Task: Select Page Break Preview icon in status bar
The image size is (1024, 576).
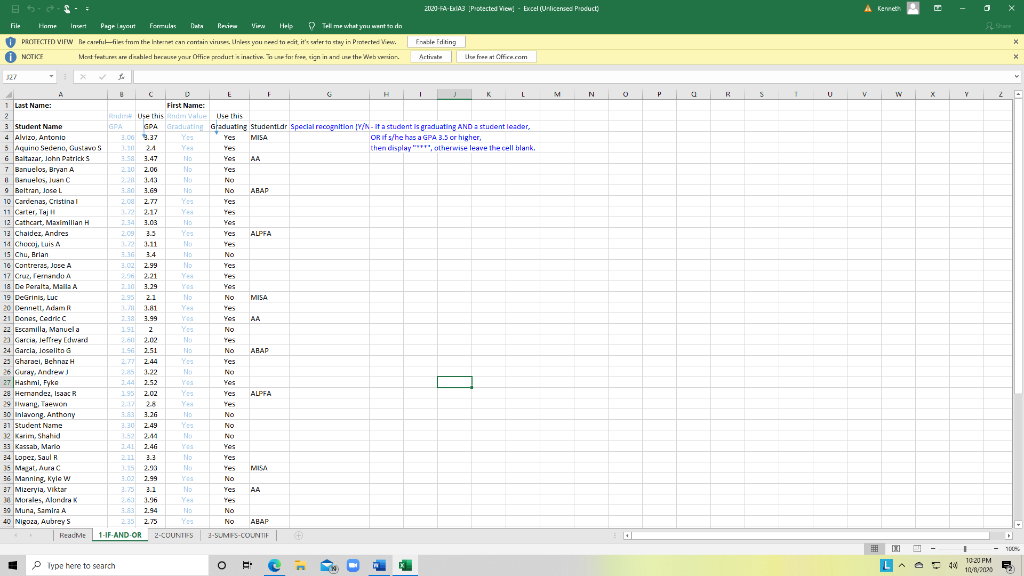Action: pyautogui.click(x=918, y=549)
